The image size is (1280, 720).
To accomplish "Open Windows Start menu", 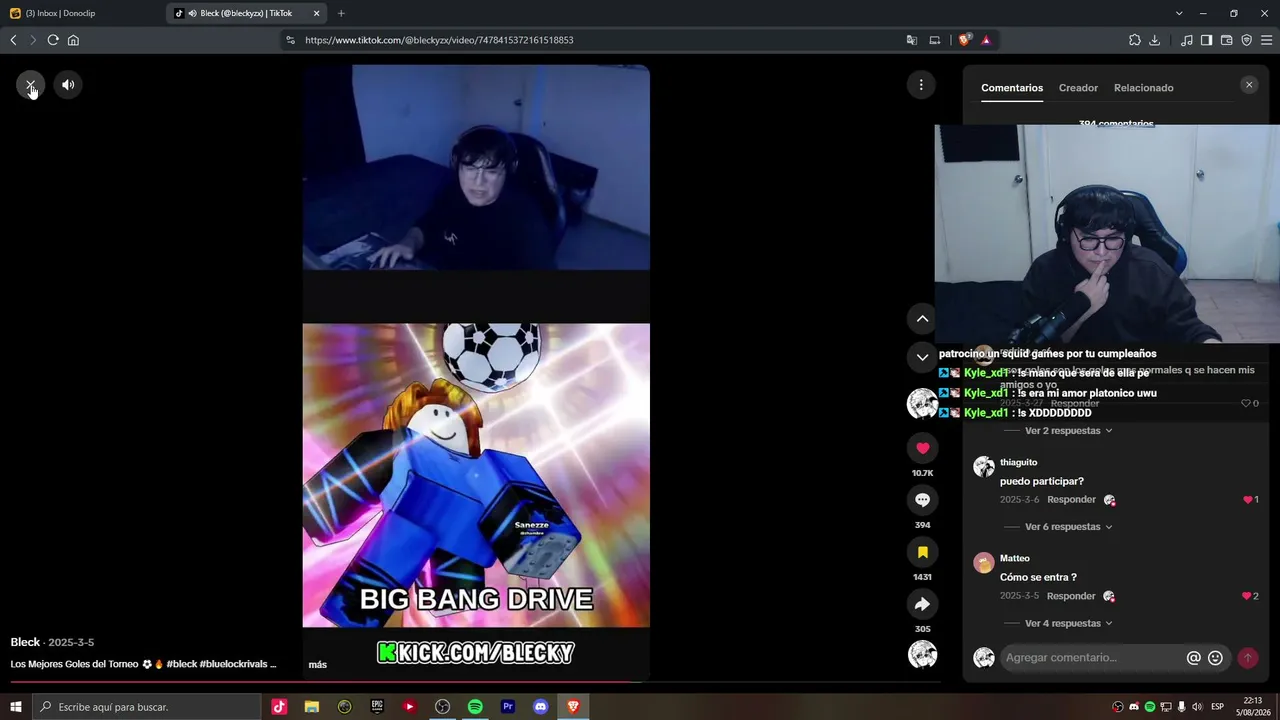I will click(16, 707).
